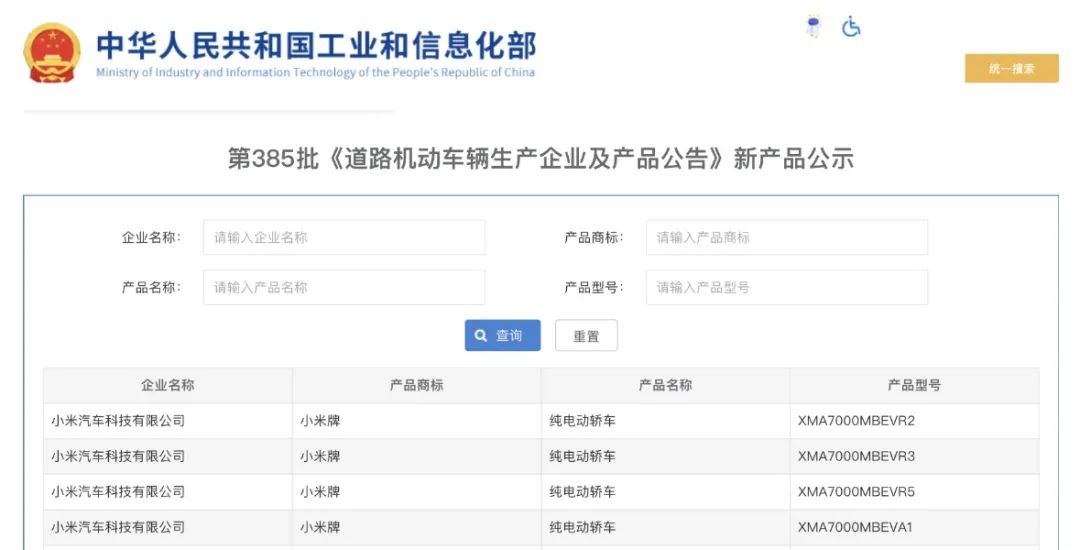The image size is (1080, 550).
Task: Click the 产品型号 column header
Action: click(914, 385)
